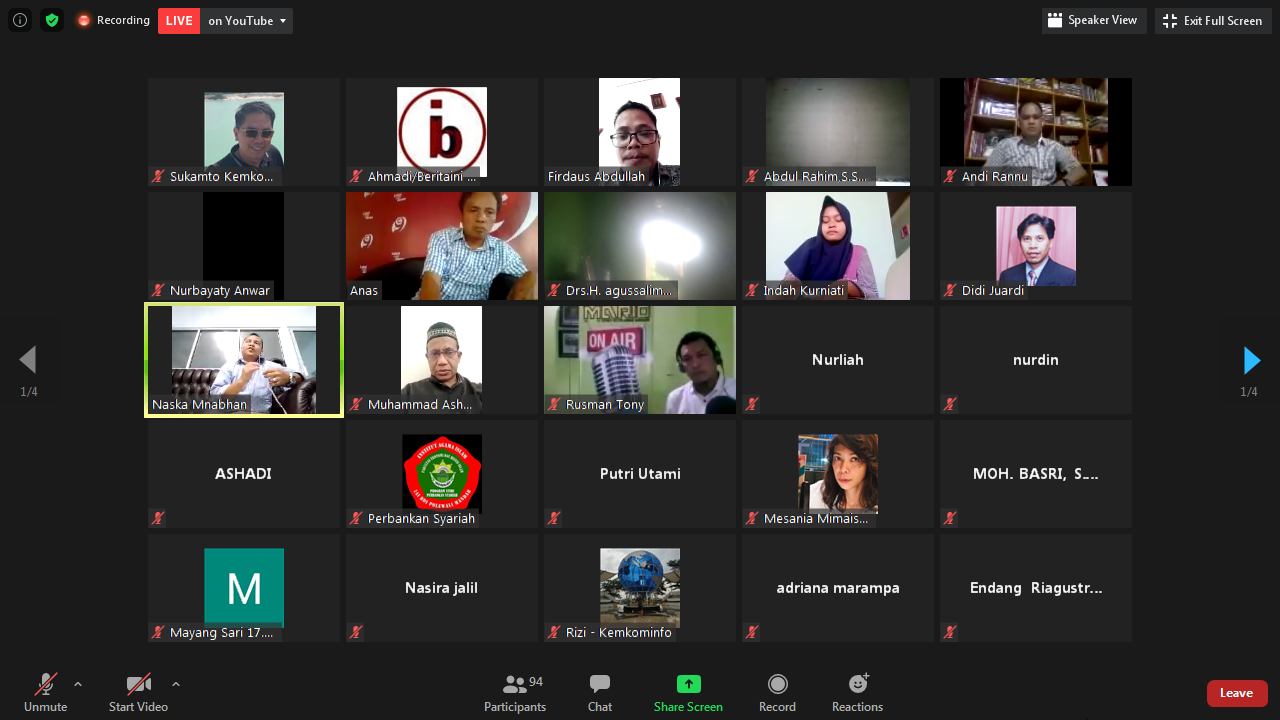Select Rusman Tony's video tile
The height and width of the screenshot is (720, 1280).
640,360
